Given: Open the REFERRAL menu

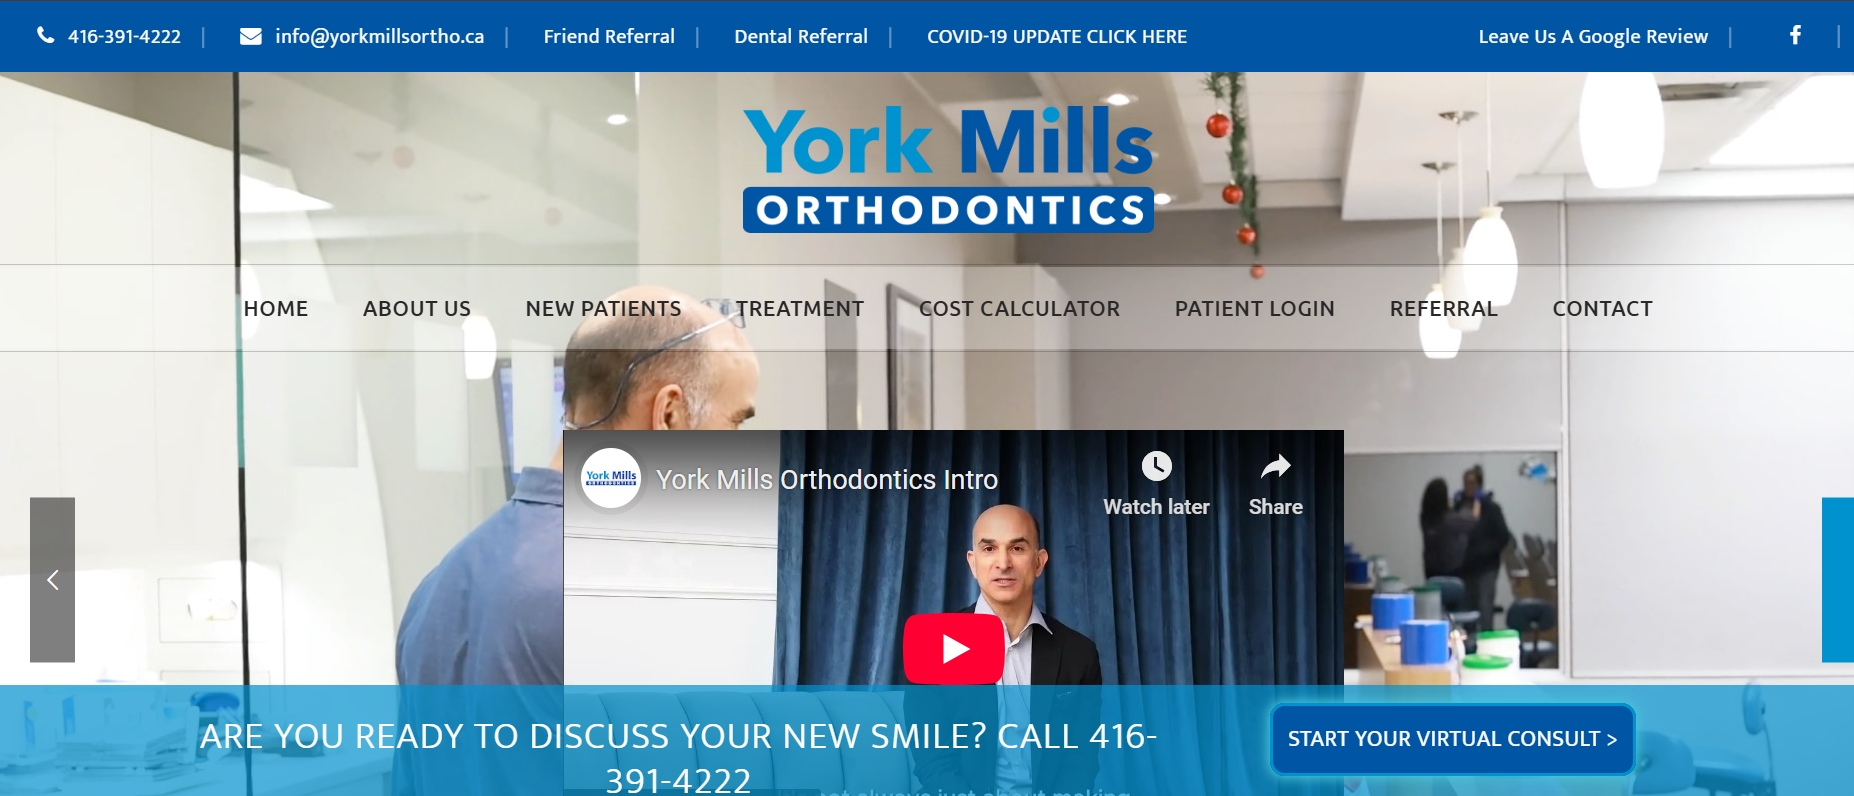Looking at the screenshot, I should (1443, 309).
